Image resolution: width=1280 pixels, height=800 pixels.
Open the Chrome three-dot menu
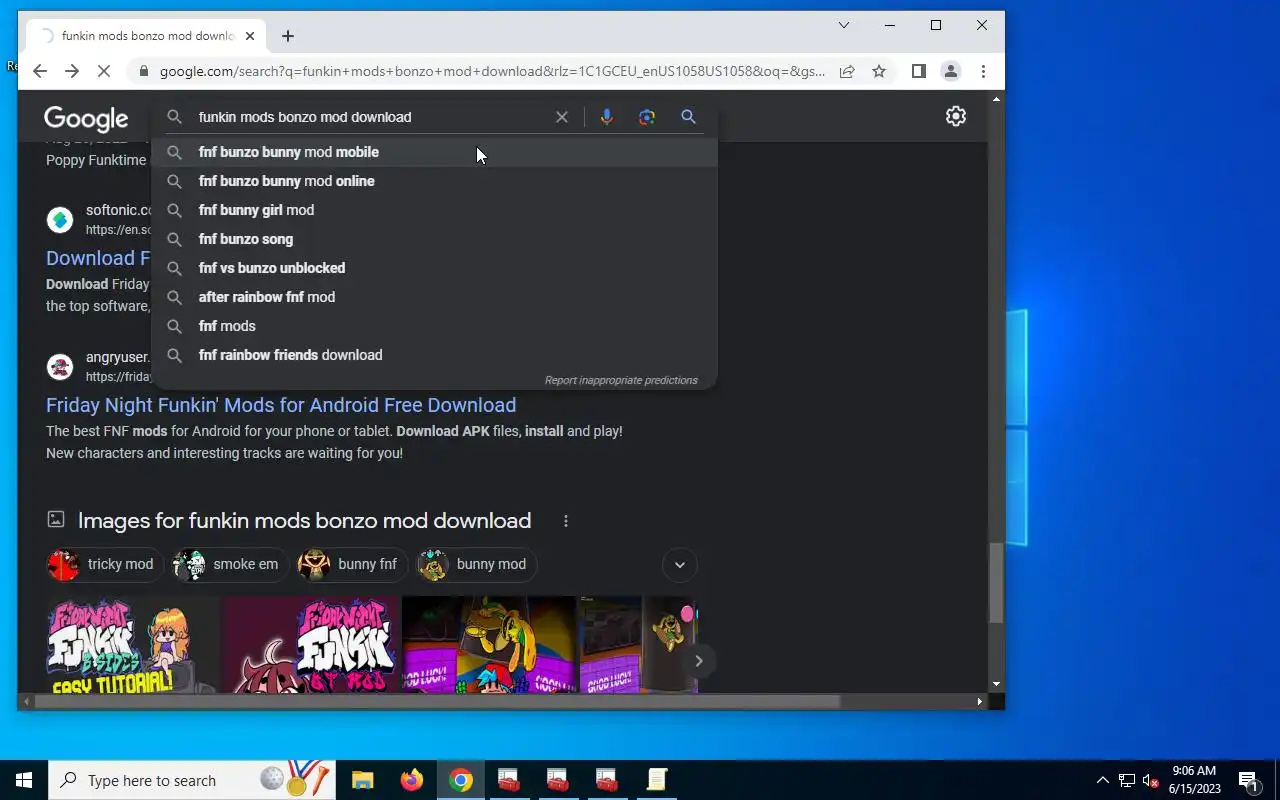tap(983, 71)
